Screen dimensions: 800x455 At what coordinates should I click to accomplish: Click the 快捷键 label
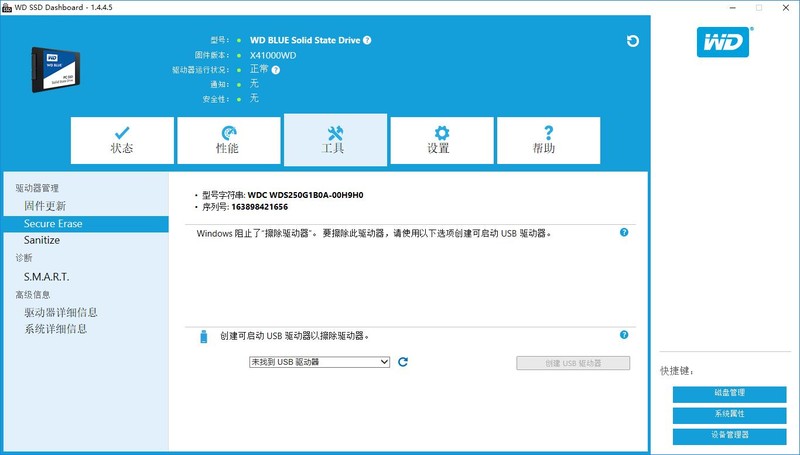[677, 371]
